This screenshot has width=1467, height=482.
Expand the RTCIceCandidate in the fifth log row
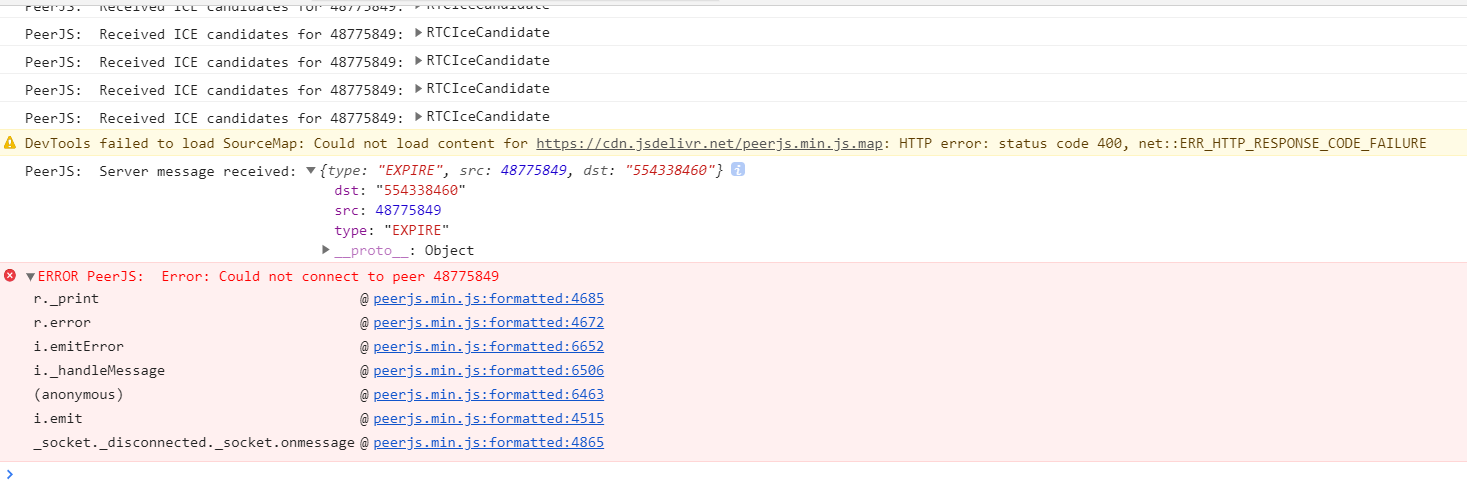click(419, 117)
